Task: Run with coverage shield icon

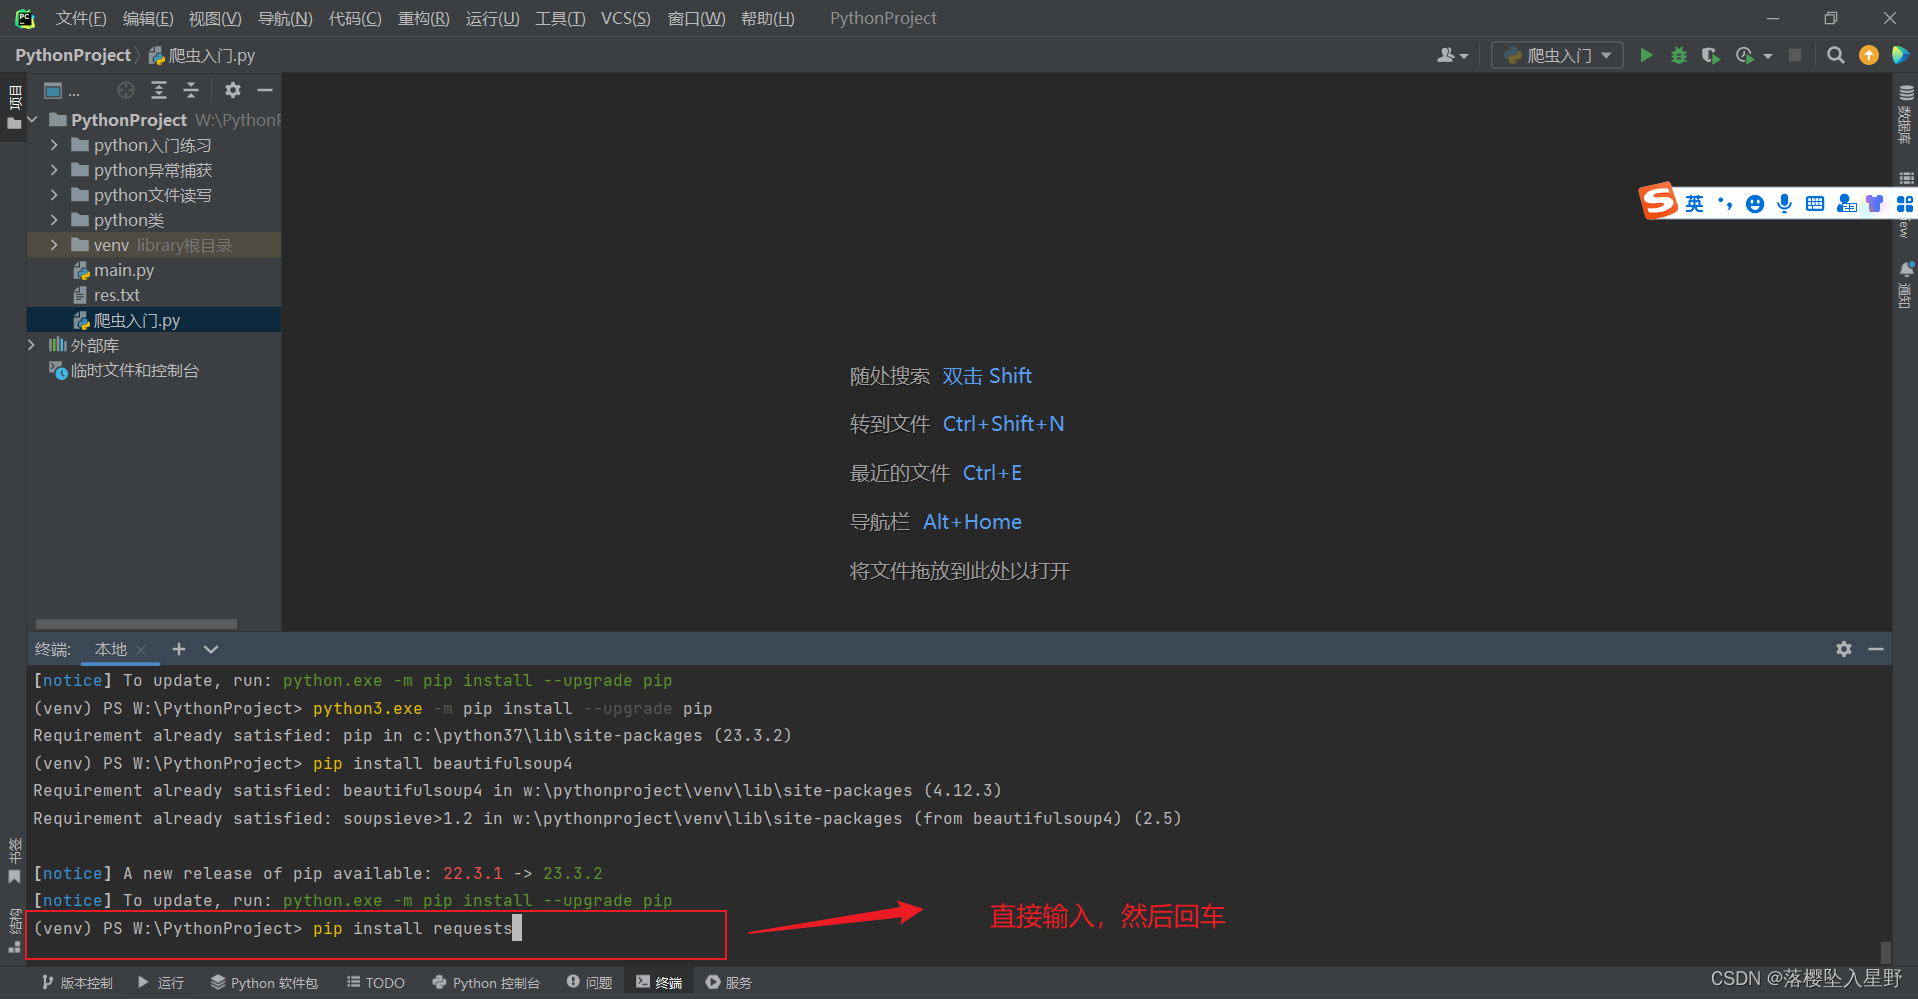Action: point(1711,55)
